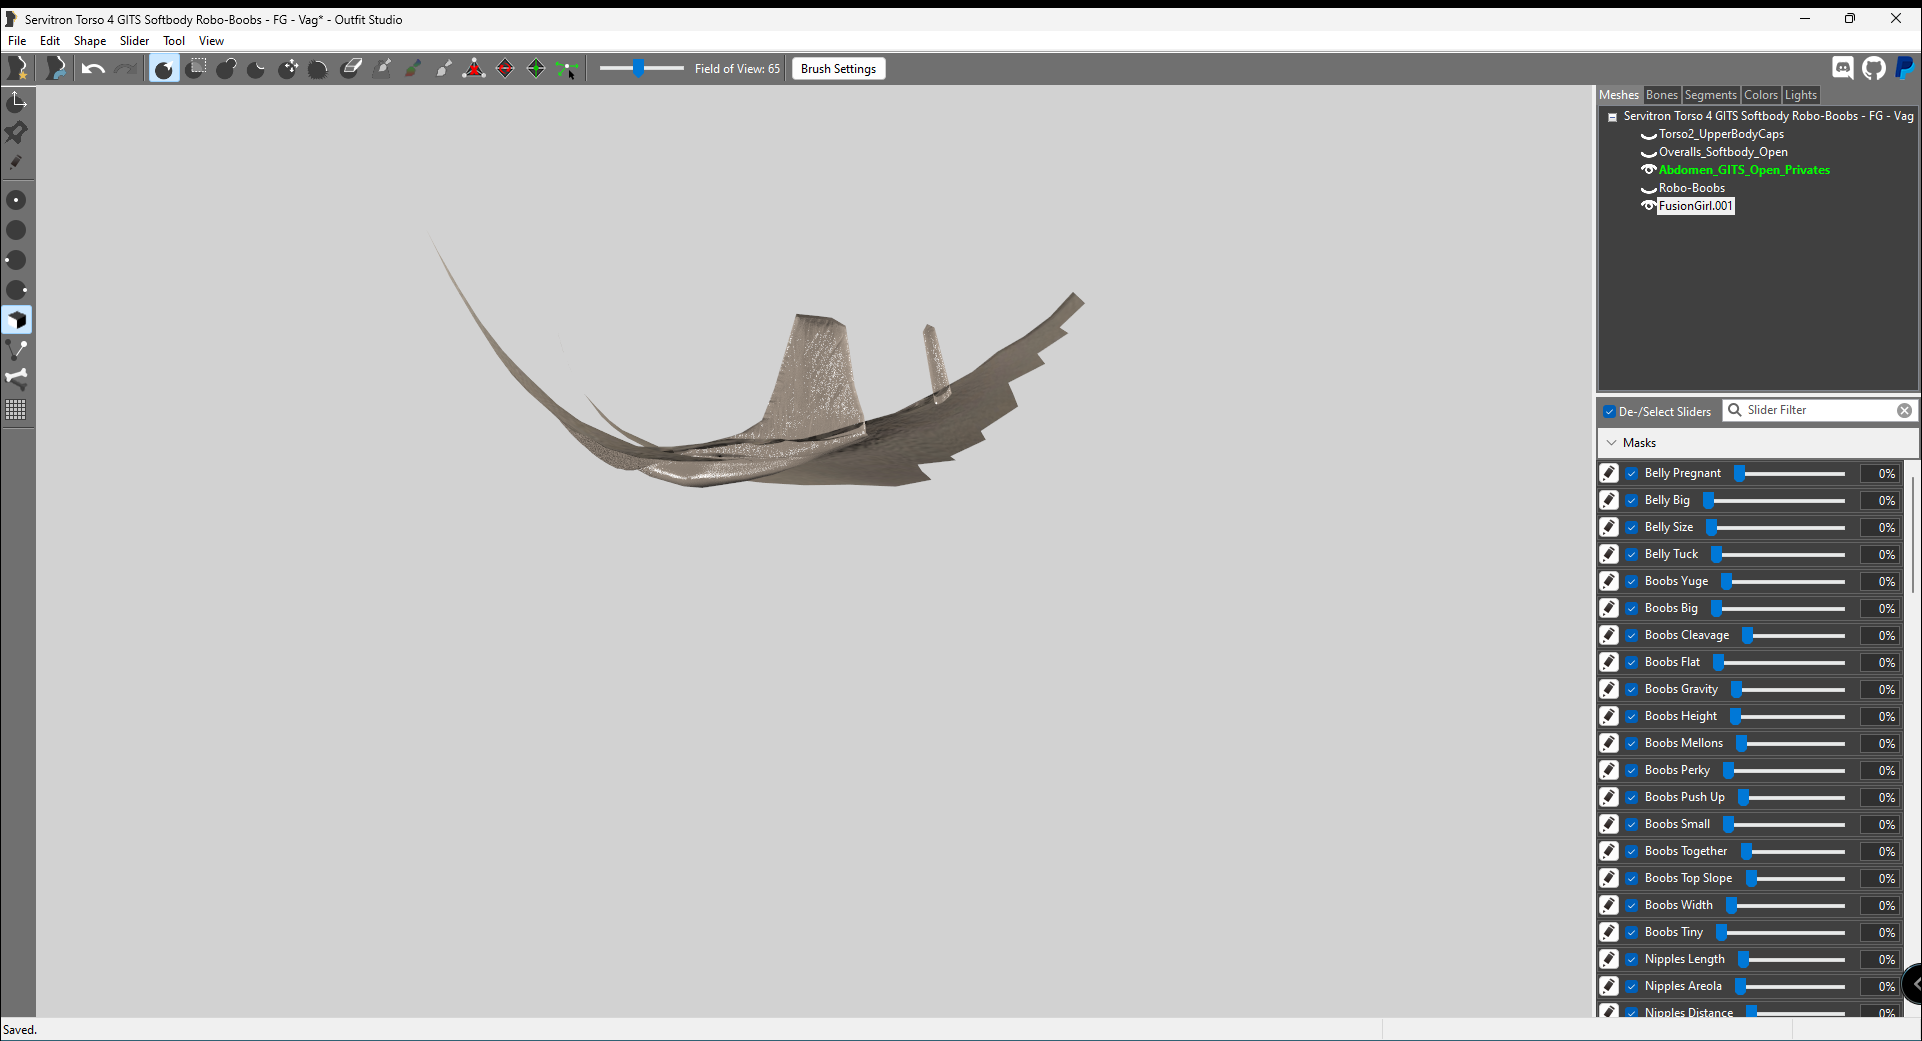Select the Smooth brush tool
Image resolution: width=1922 pixels, height=1041 pixels.
(x=318, y=68)
